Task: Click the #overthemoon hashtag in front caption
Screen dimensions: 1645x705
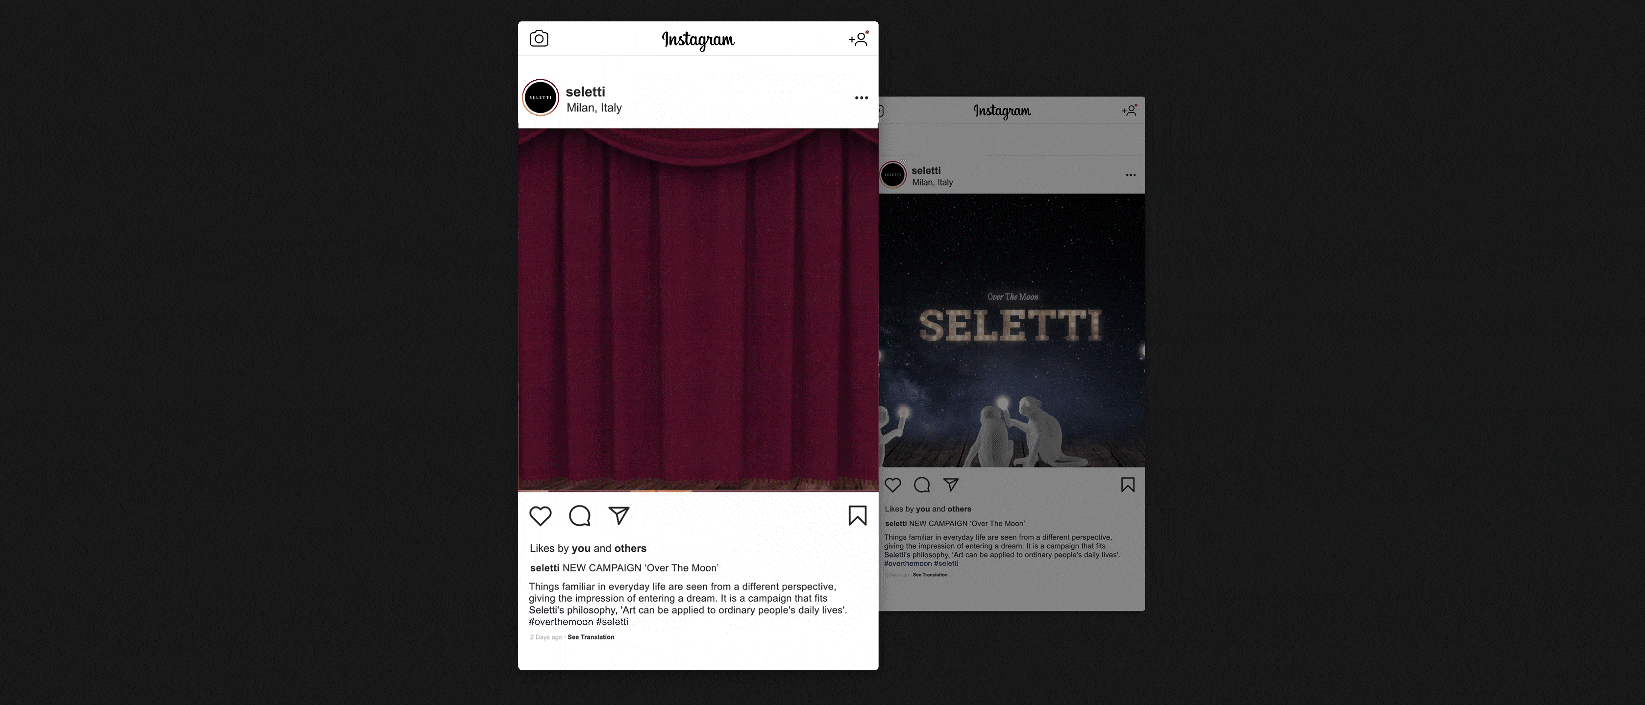Action: point(561,622)
